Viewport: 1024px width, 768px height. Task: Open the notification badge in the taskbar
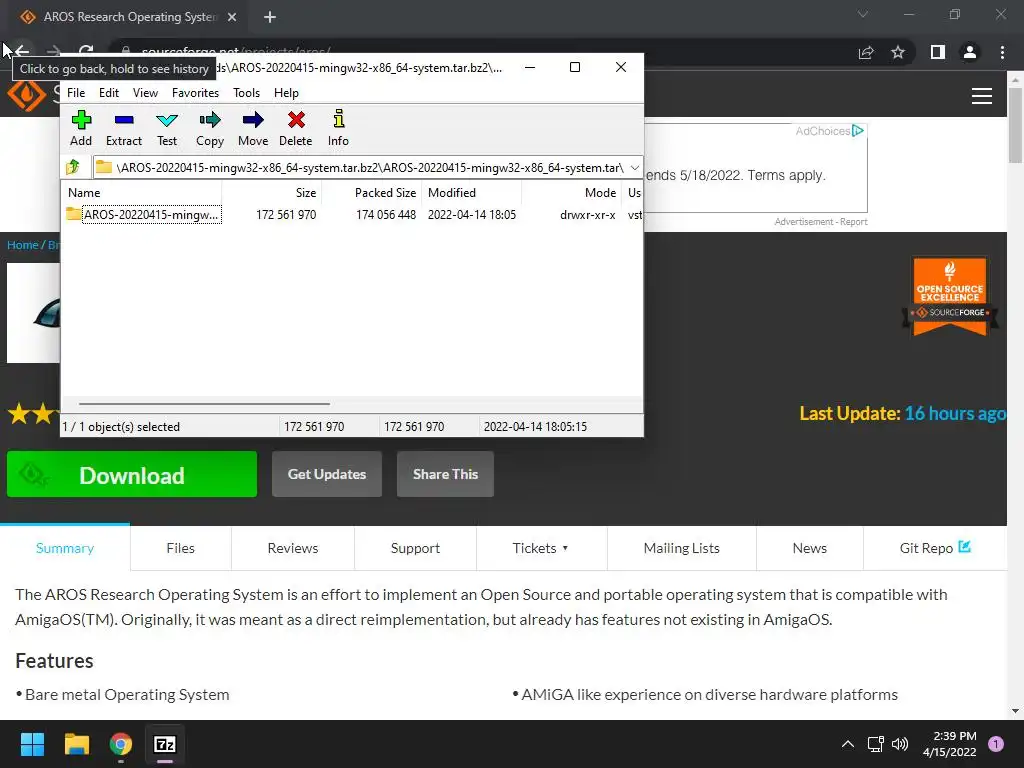click(996, 744)
